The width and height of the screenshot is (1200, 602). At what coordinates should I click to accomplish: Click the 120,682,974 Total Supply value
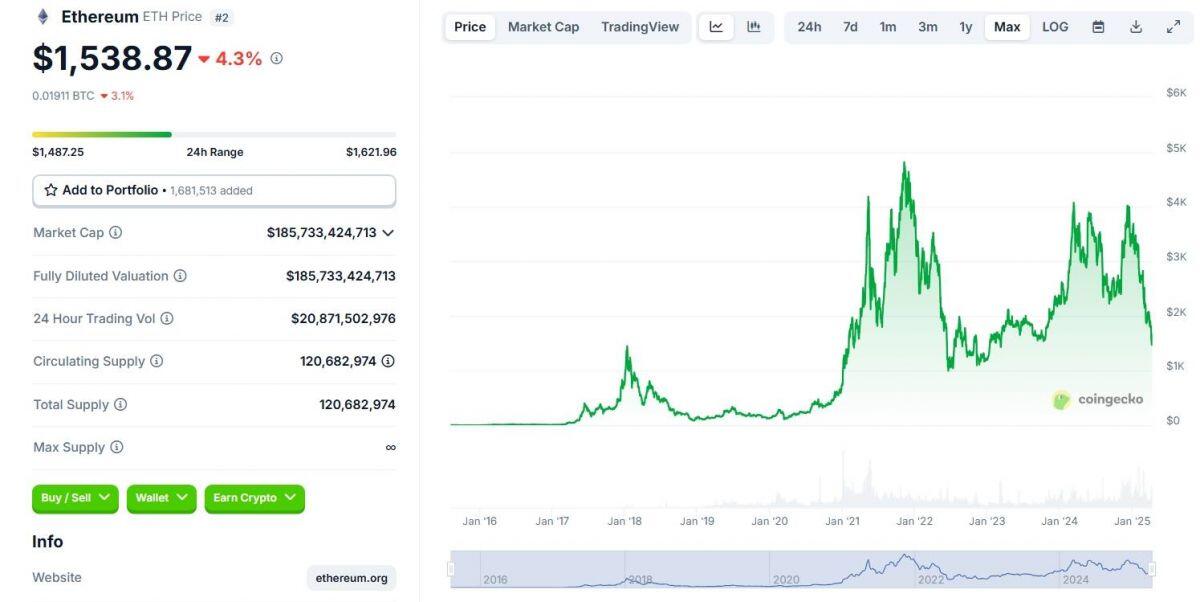pyautogui.click(x=357, y=405)
